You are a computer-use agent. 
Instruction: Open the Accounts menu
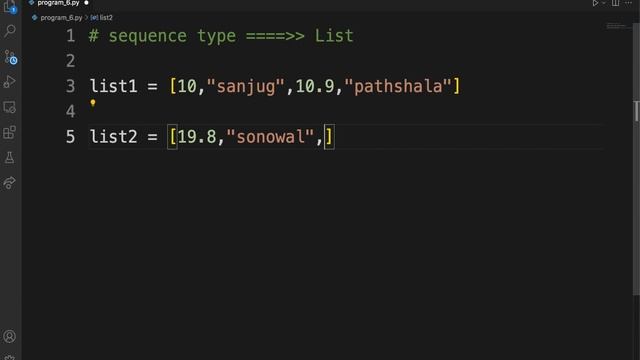9,336
